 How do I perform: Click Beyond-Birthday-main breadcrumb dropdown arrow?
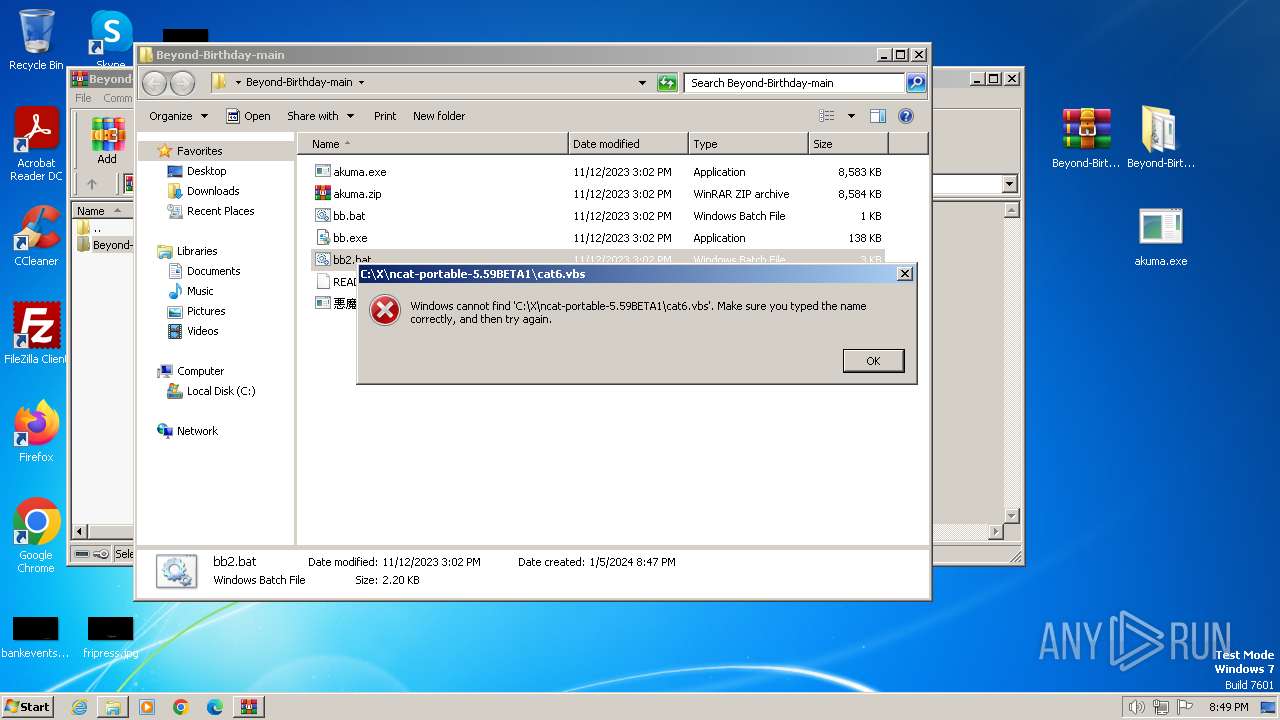[x=361, y=83]
